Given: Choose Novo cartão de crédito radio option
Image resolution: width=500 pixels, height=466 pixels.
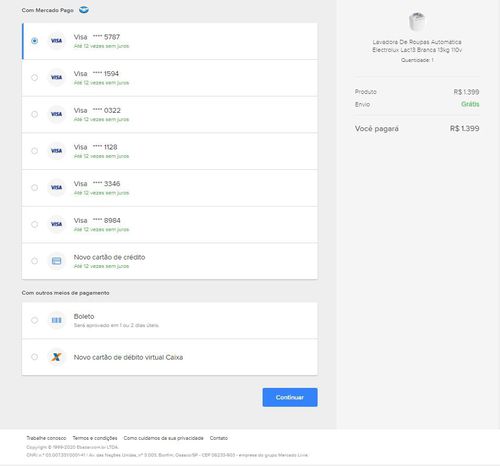Looking at the screenshot, I should [34, 261].
